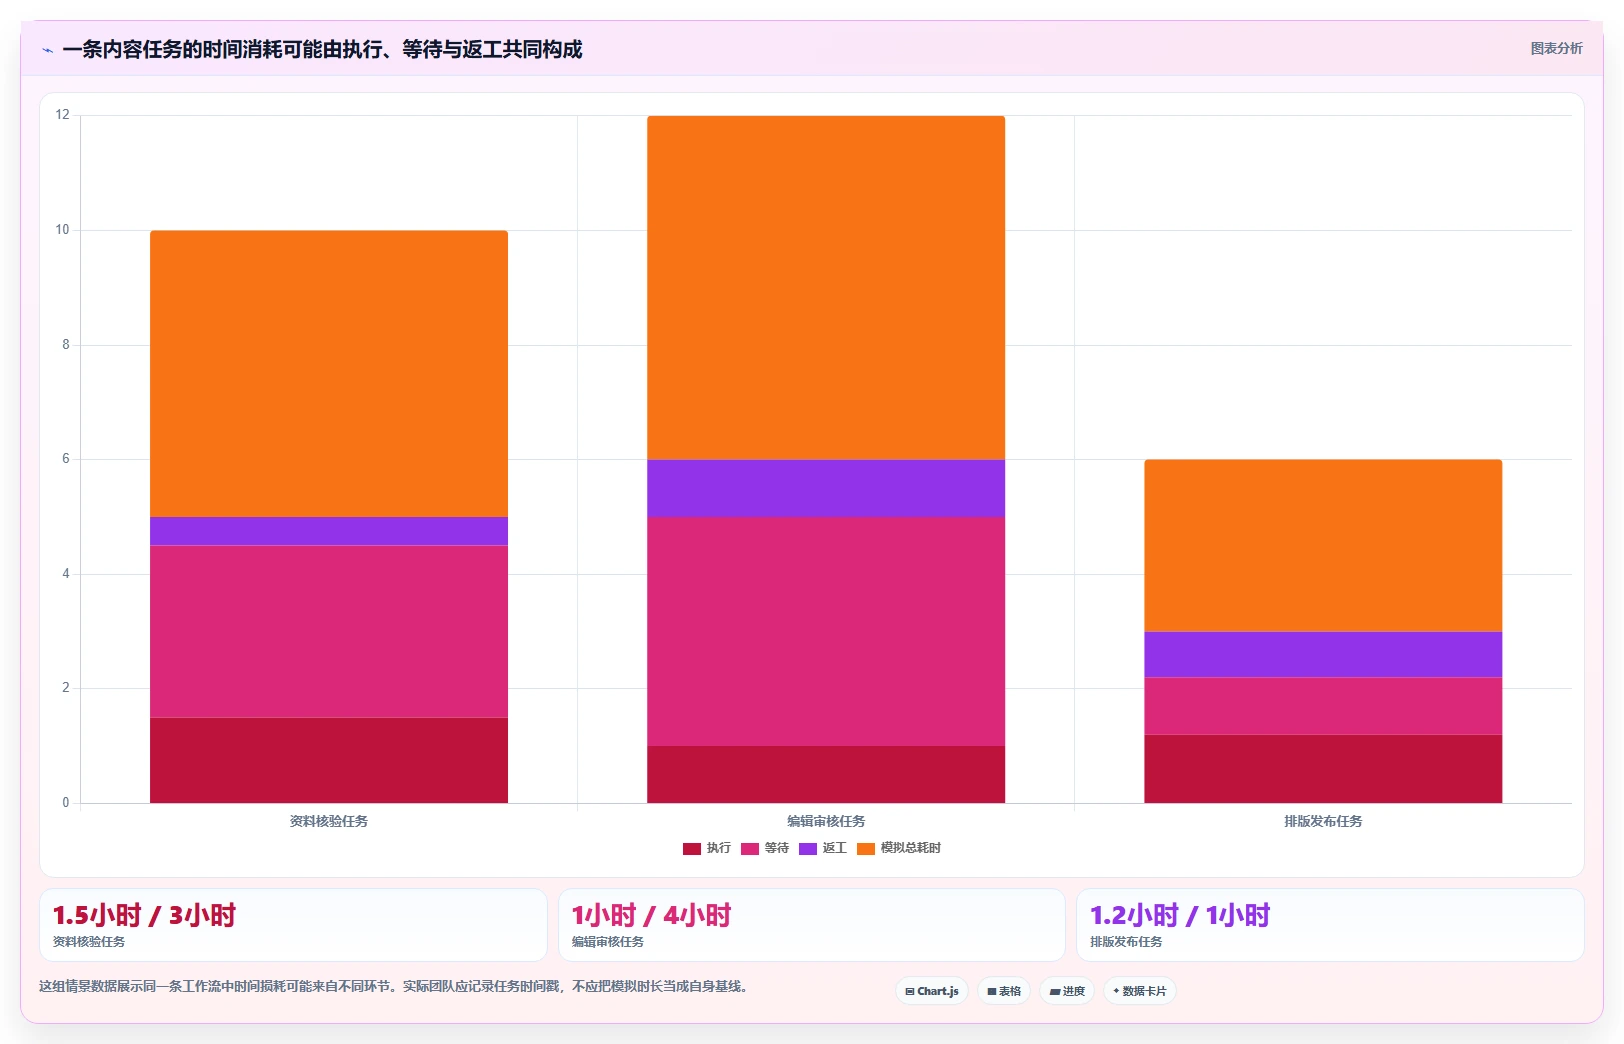The height and width of the screenshot is (1044, 1624).
Task: Click the y-axis tick value 8
Action: pos(66,345)
